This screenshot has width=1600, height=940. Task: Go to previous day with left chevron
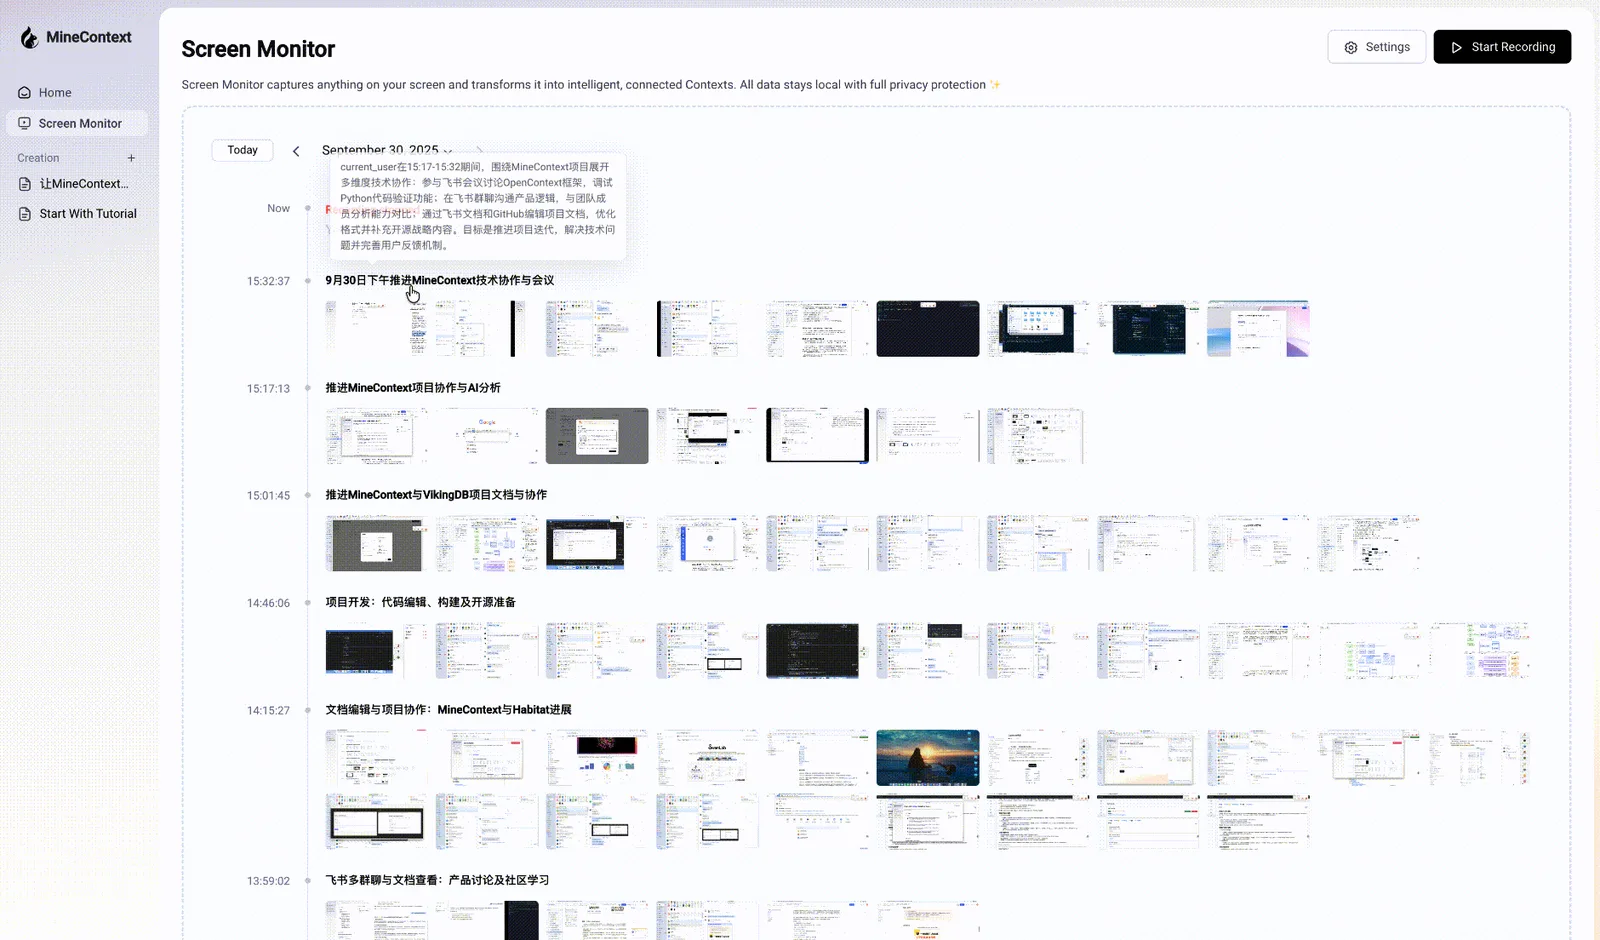[x=296, y=151]
